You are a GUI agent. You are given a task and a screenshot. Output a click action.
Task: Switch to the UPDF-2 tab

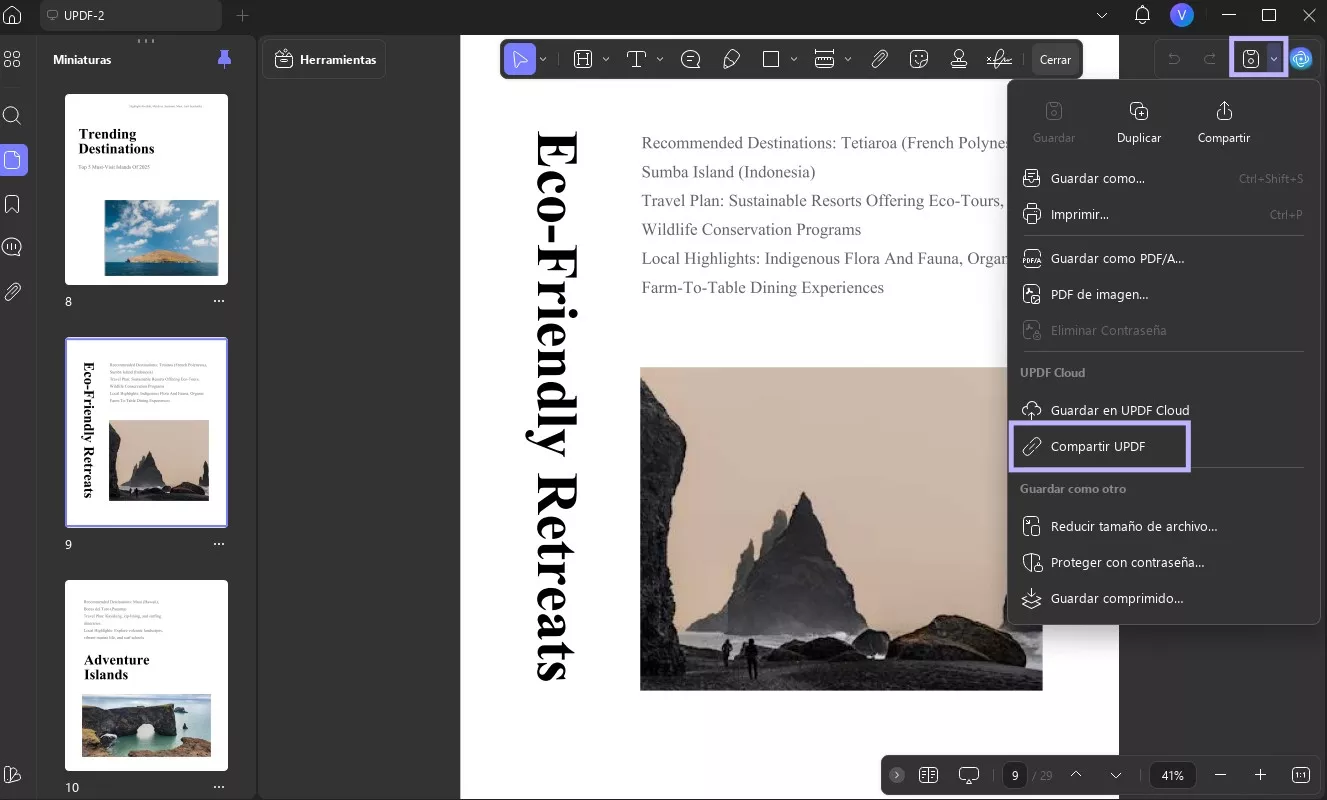point(131,15)
